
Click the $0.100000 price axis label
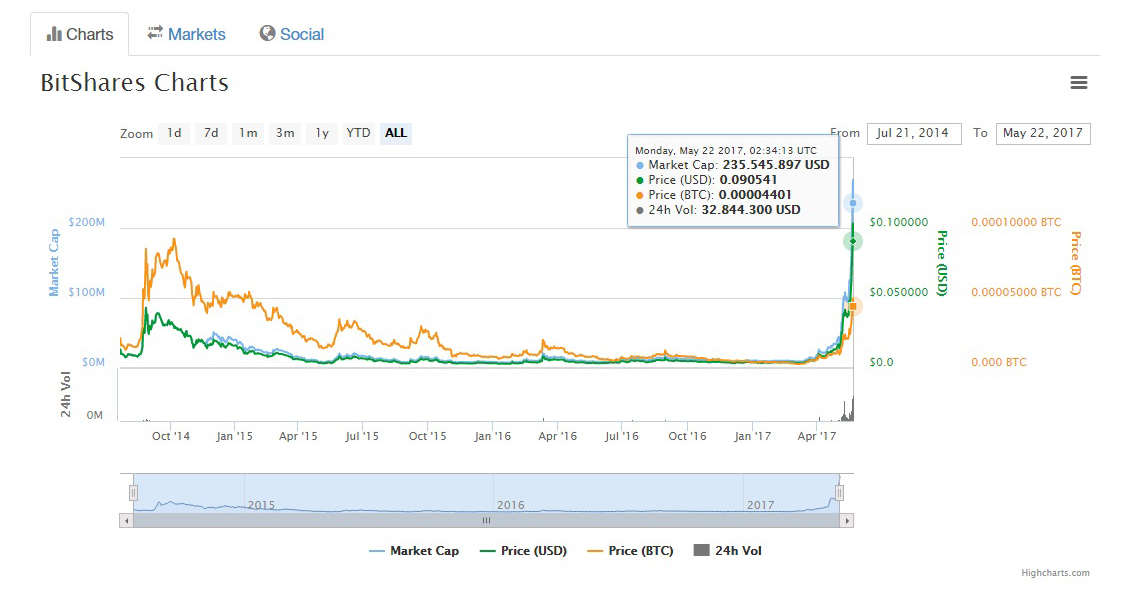pyautogui.click(x=899, y=222)
